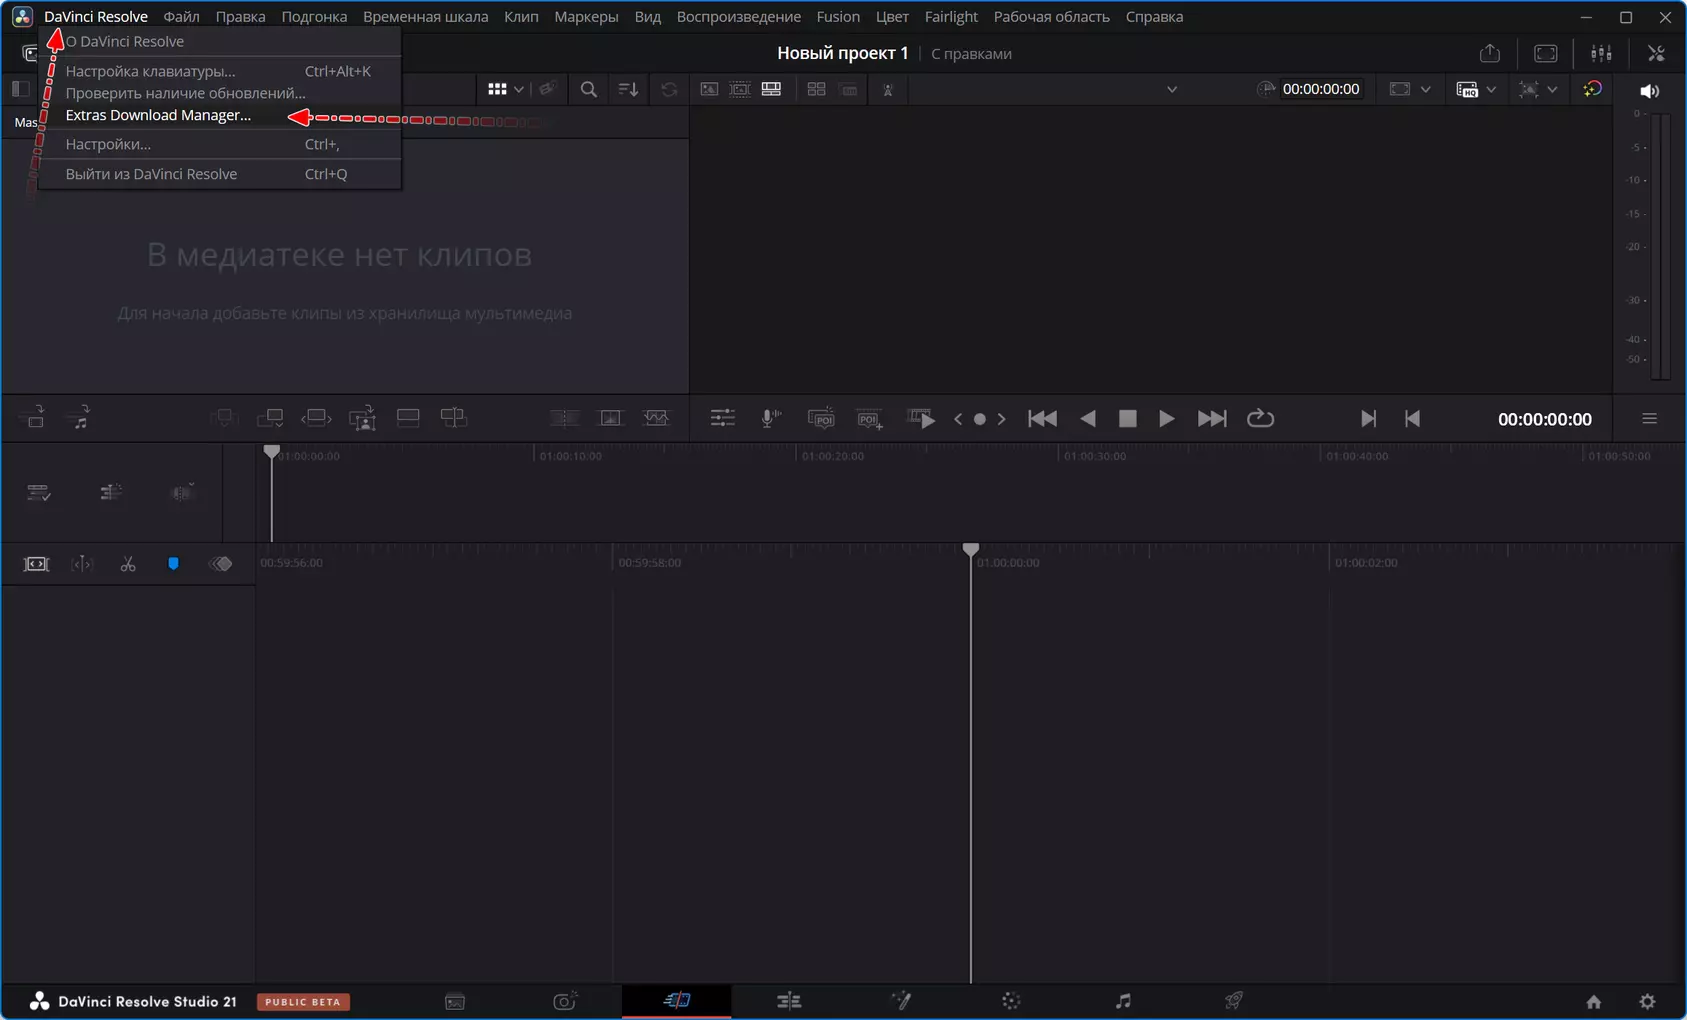Mute audio with the speaker icon
Viewport: 1687px width, 1020px height.
coord(1650,90)
